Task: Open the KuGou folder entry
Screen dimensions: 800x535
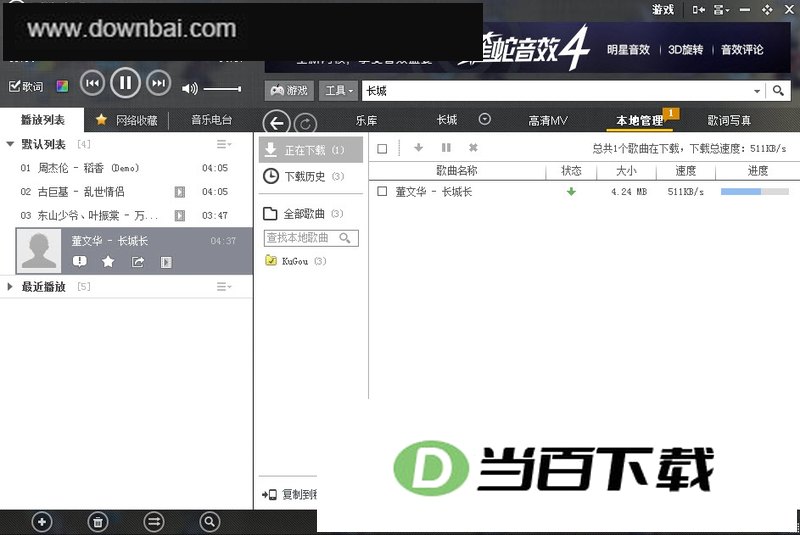Action: coord(295,261)
